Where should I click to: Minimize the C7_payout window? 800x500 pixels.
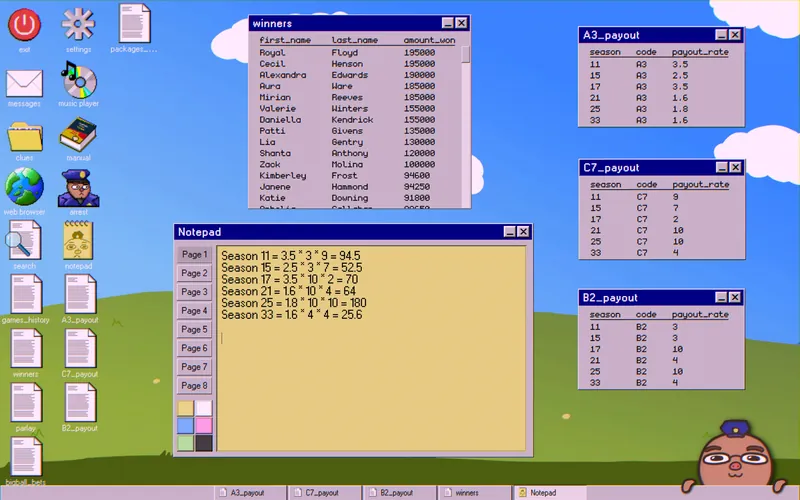pos(721,167)
